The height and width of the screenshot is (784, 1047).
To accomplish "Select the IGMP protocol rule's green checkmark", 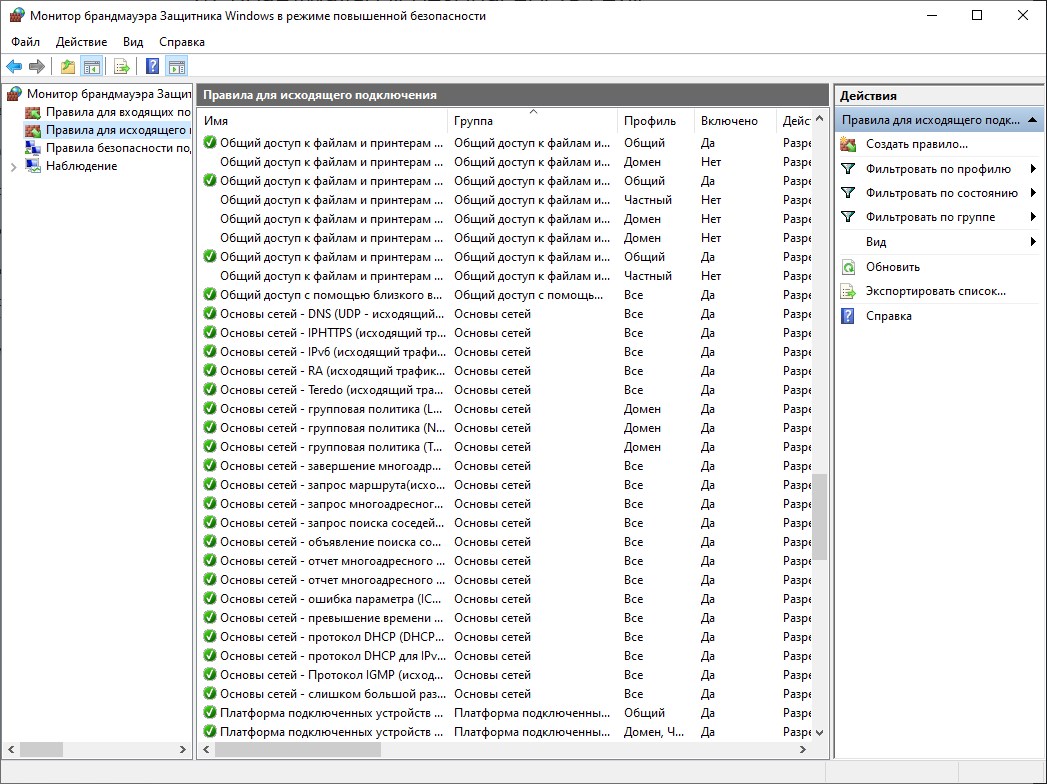I will pyautogui.click(x=209, y=675).
